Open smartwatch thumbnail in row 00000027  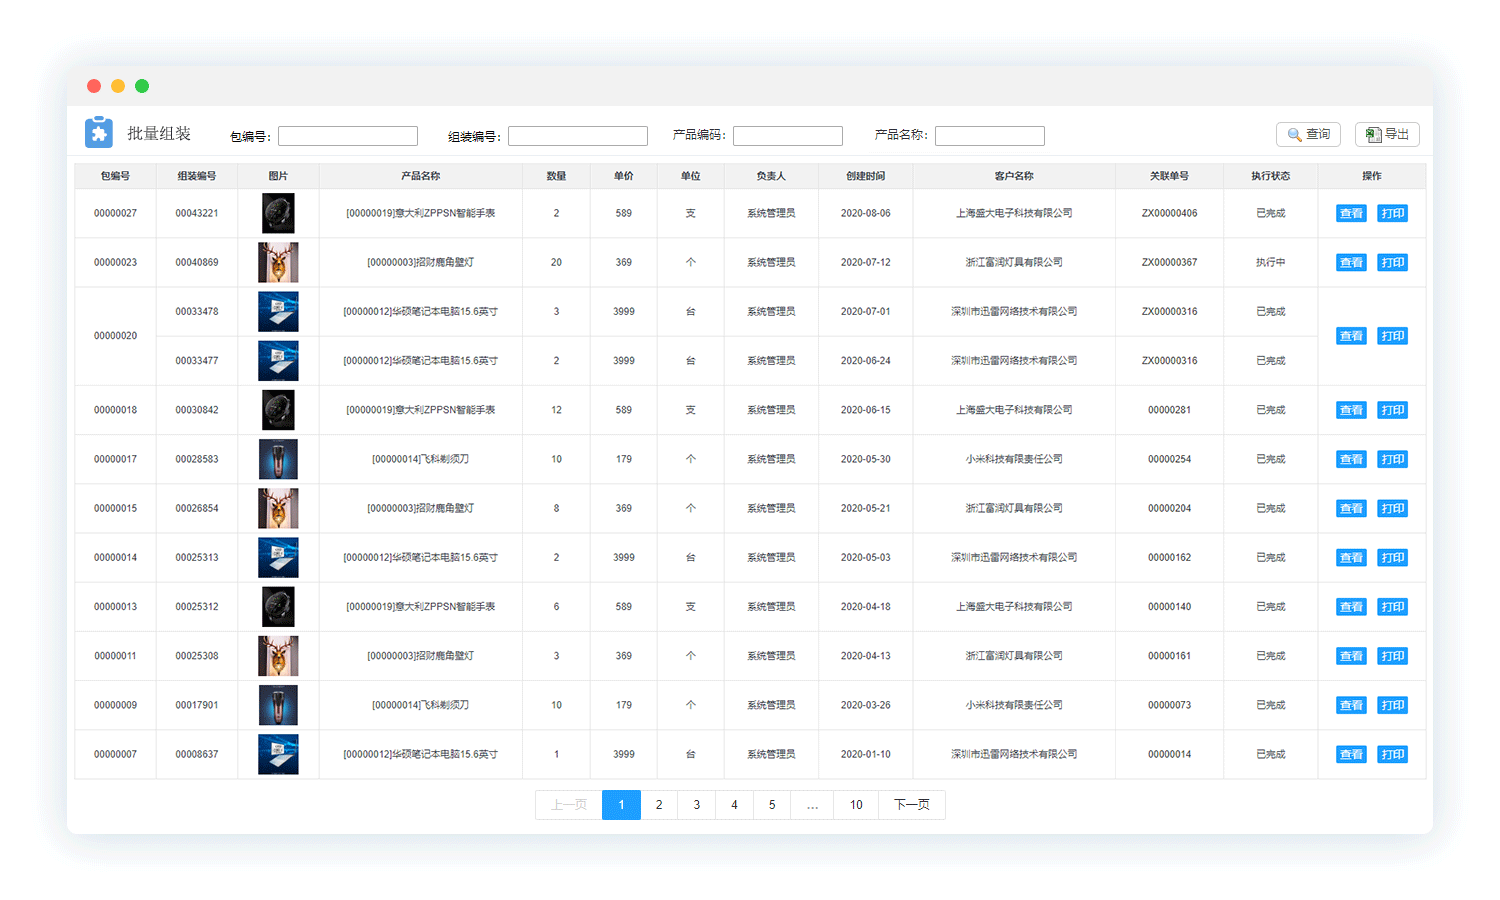click(278, 213)
